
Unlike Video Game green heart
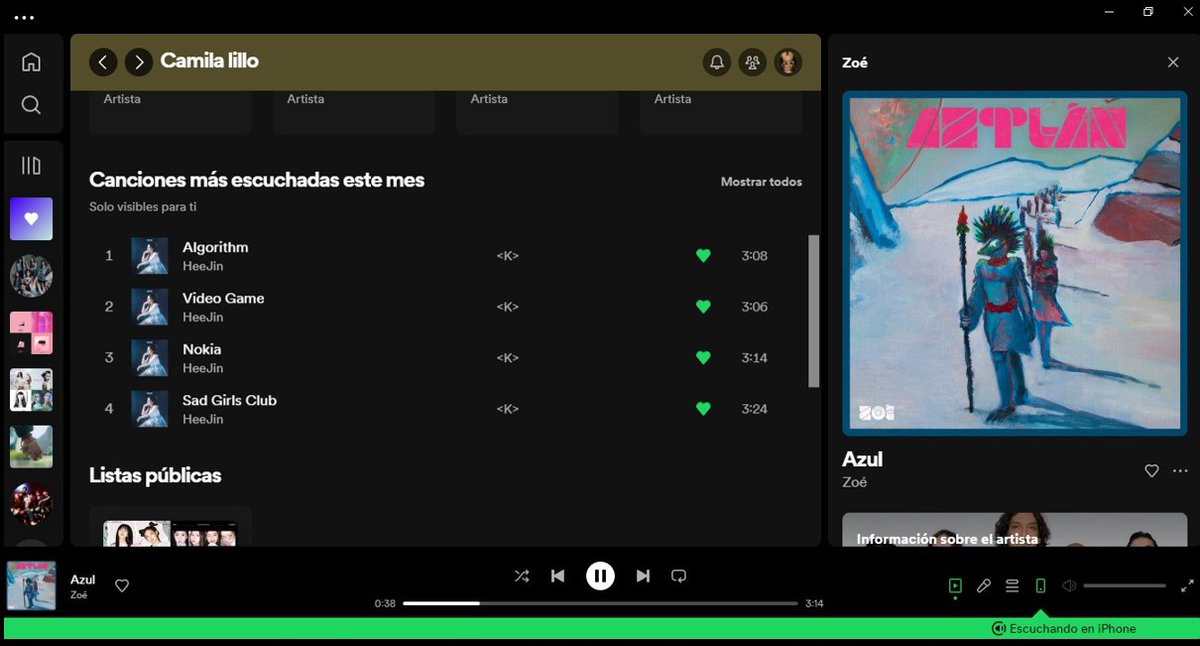[703, 307]
